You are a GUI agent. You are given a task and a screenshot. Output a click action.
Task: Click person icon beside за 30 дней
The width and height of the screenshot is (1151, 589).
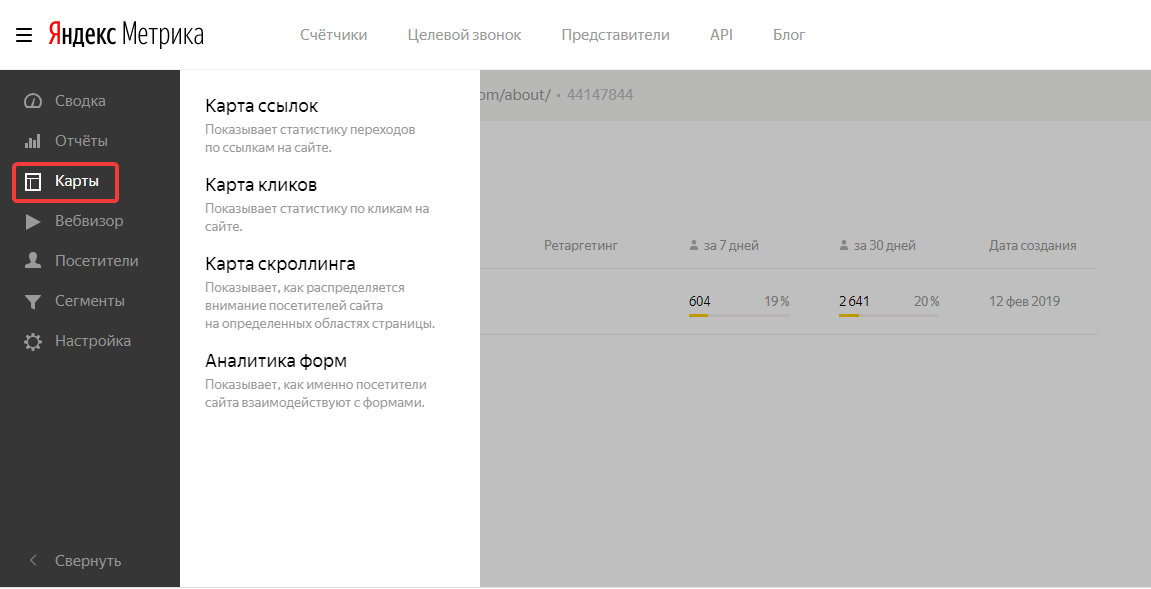point(843,245)
